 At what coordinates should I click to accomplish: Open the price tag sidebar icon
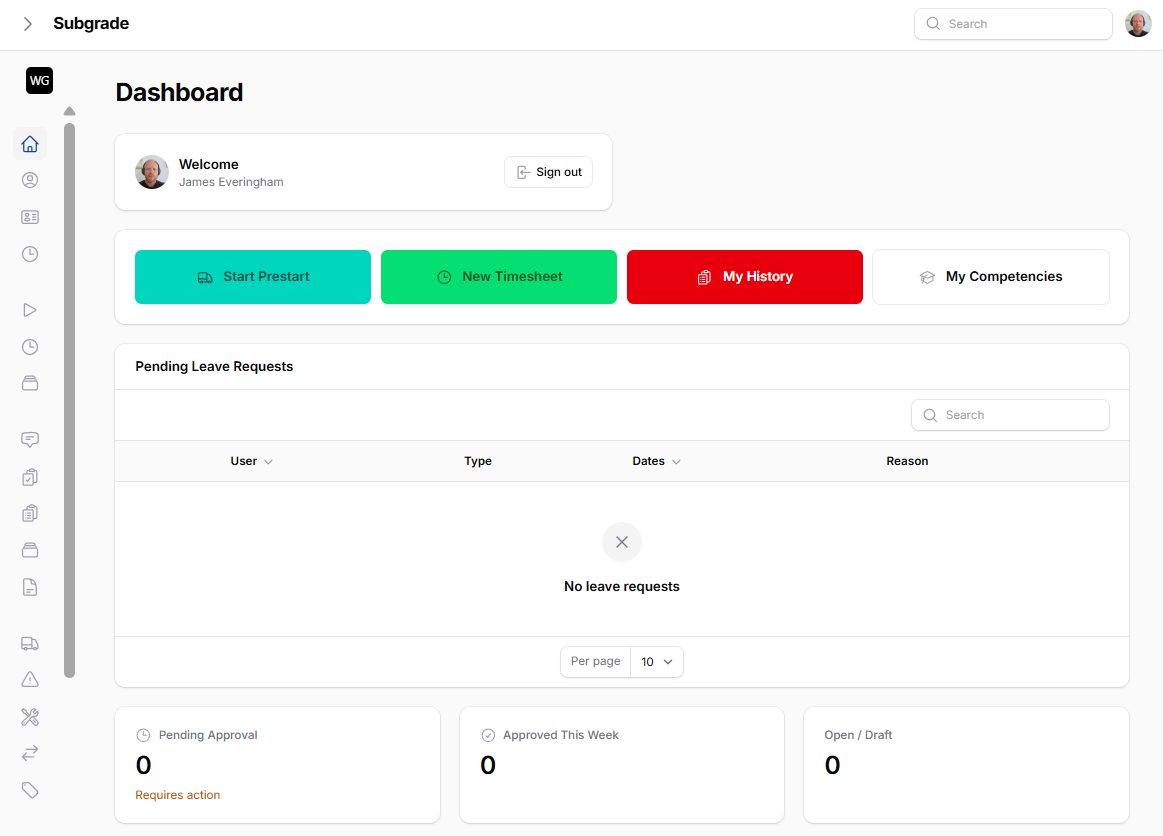30,790
